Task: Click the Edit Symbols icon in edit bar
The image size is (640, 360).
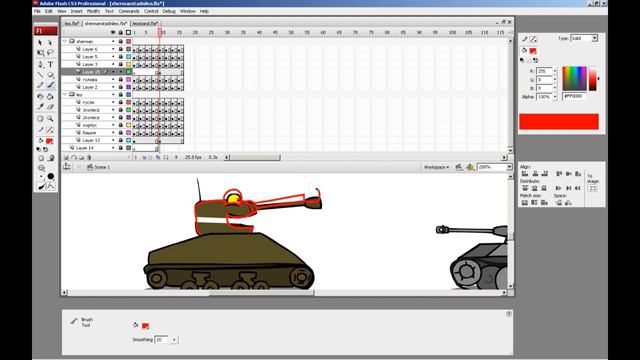Action: point(470,167)
